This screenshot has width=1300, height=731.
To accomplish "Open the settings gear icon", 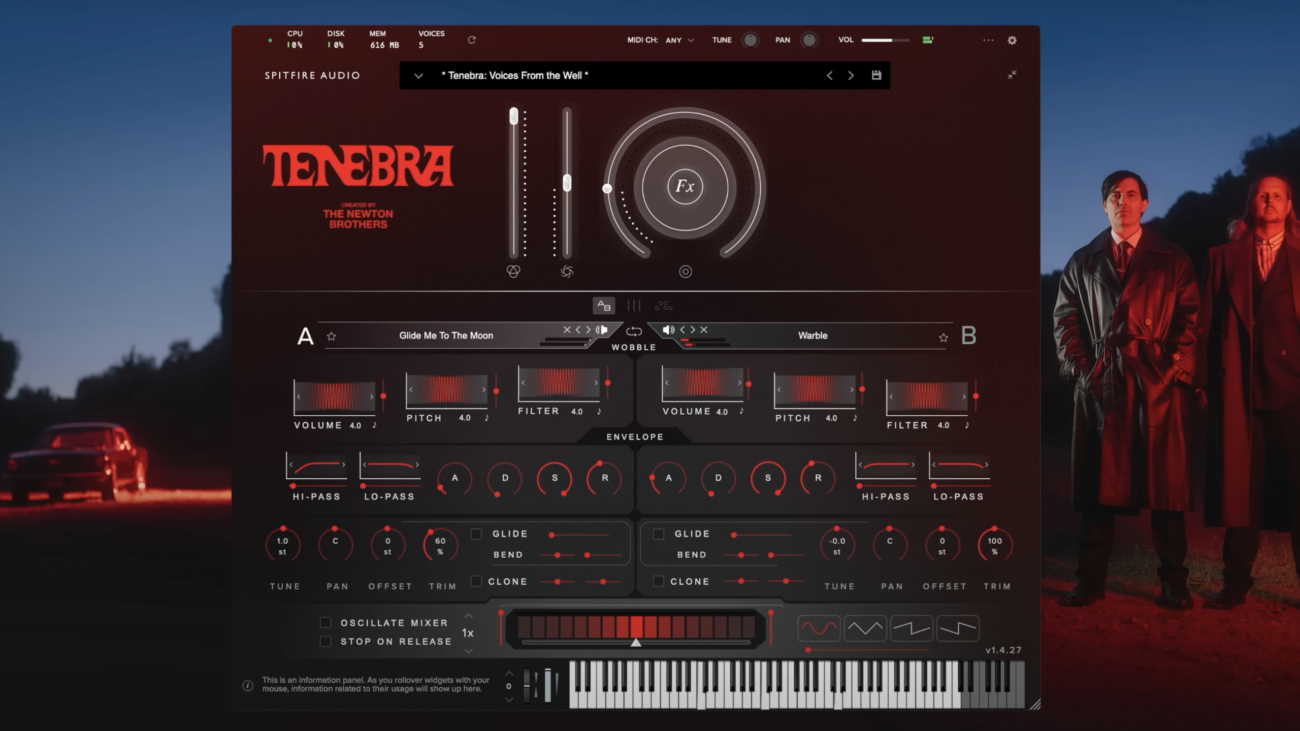I will tap(1012, 40).
